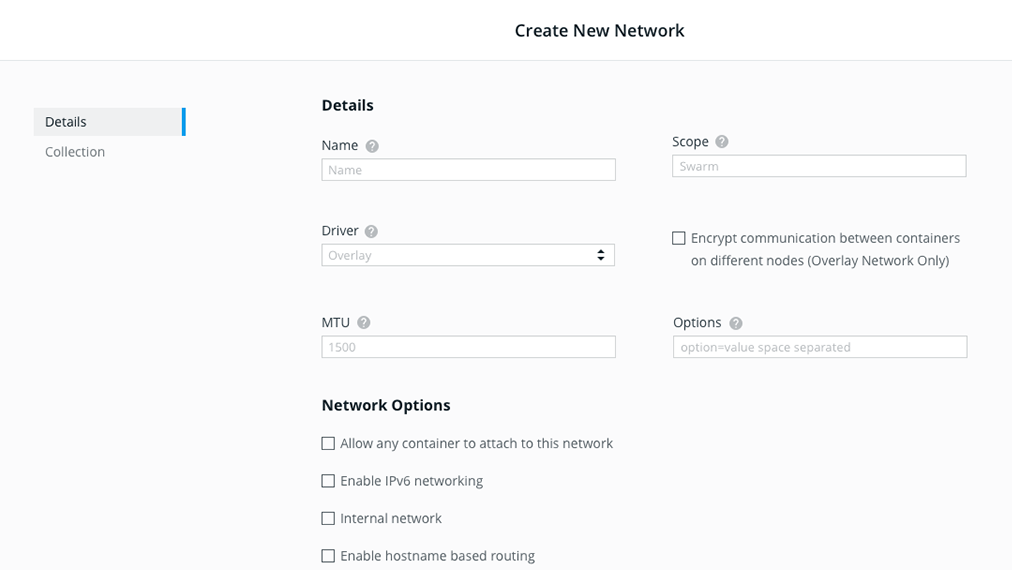Enable encrypt communication between containers checkbox

pos(678,238)
